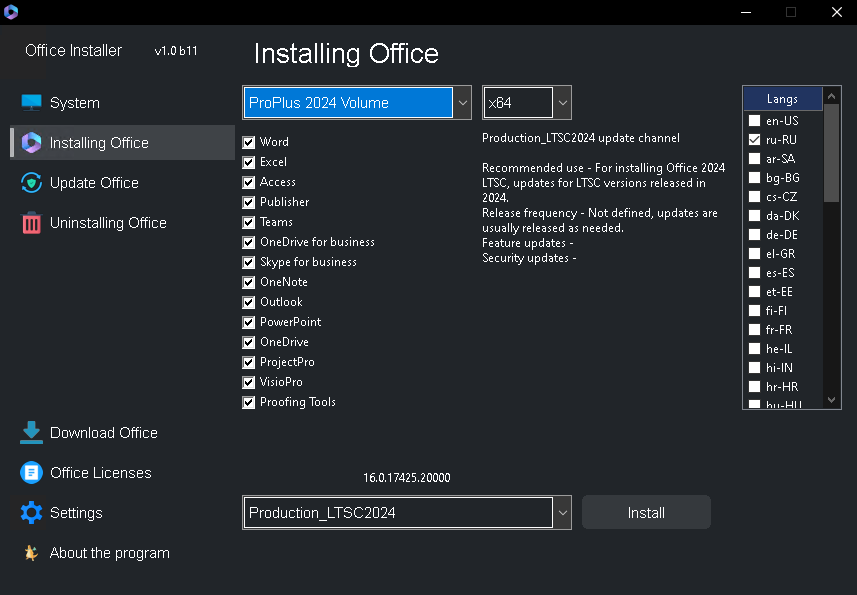Click the Langs list scrollbar thumb
This screenshot has width=857, height=595.
(831, 153)
